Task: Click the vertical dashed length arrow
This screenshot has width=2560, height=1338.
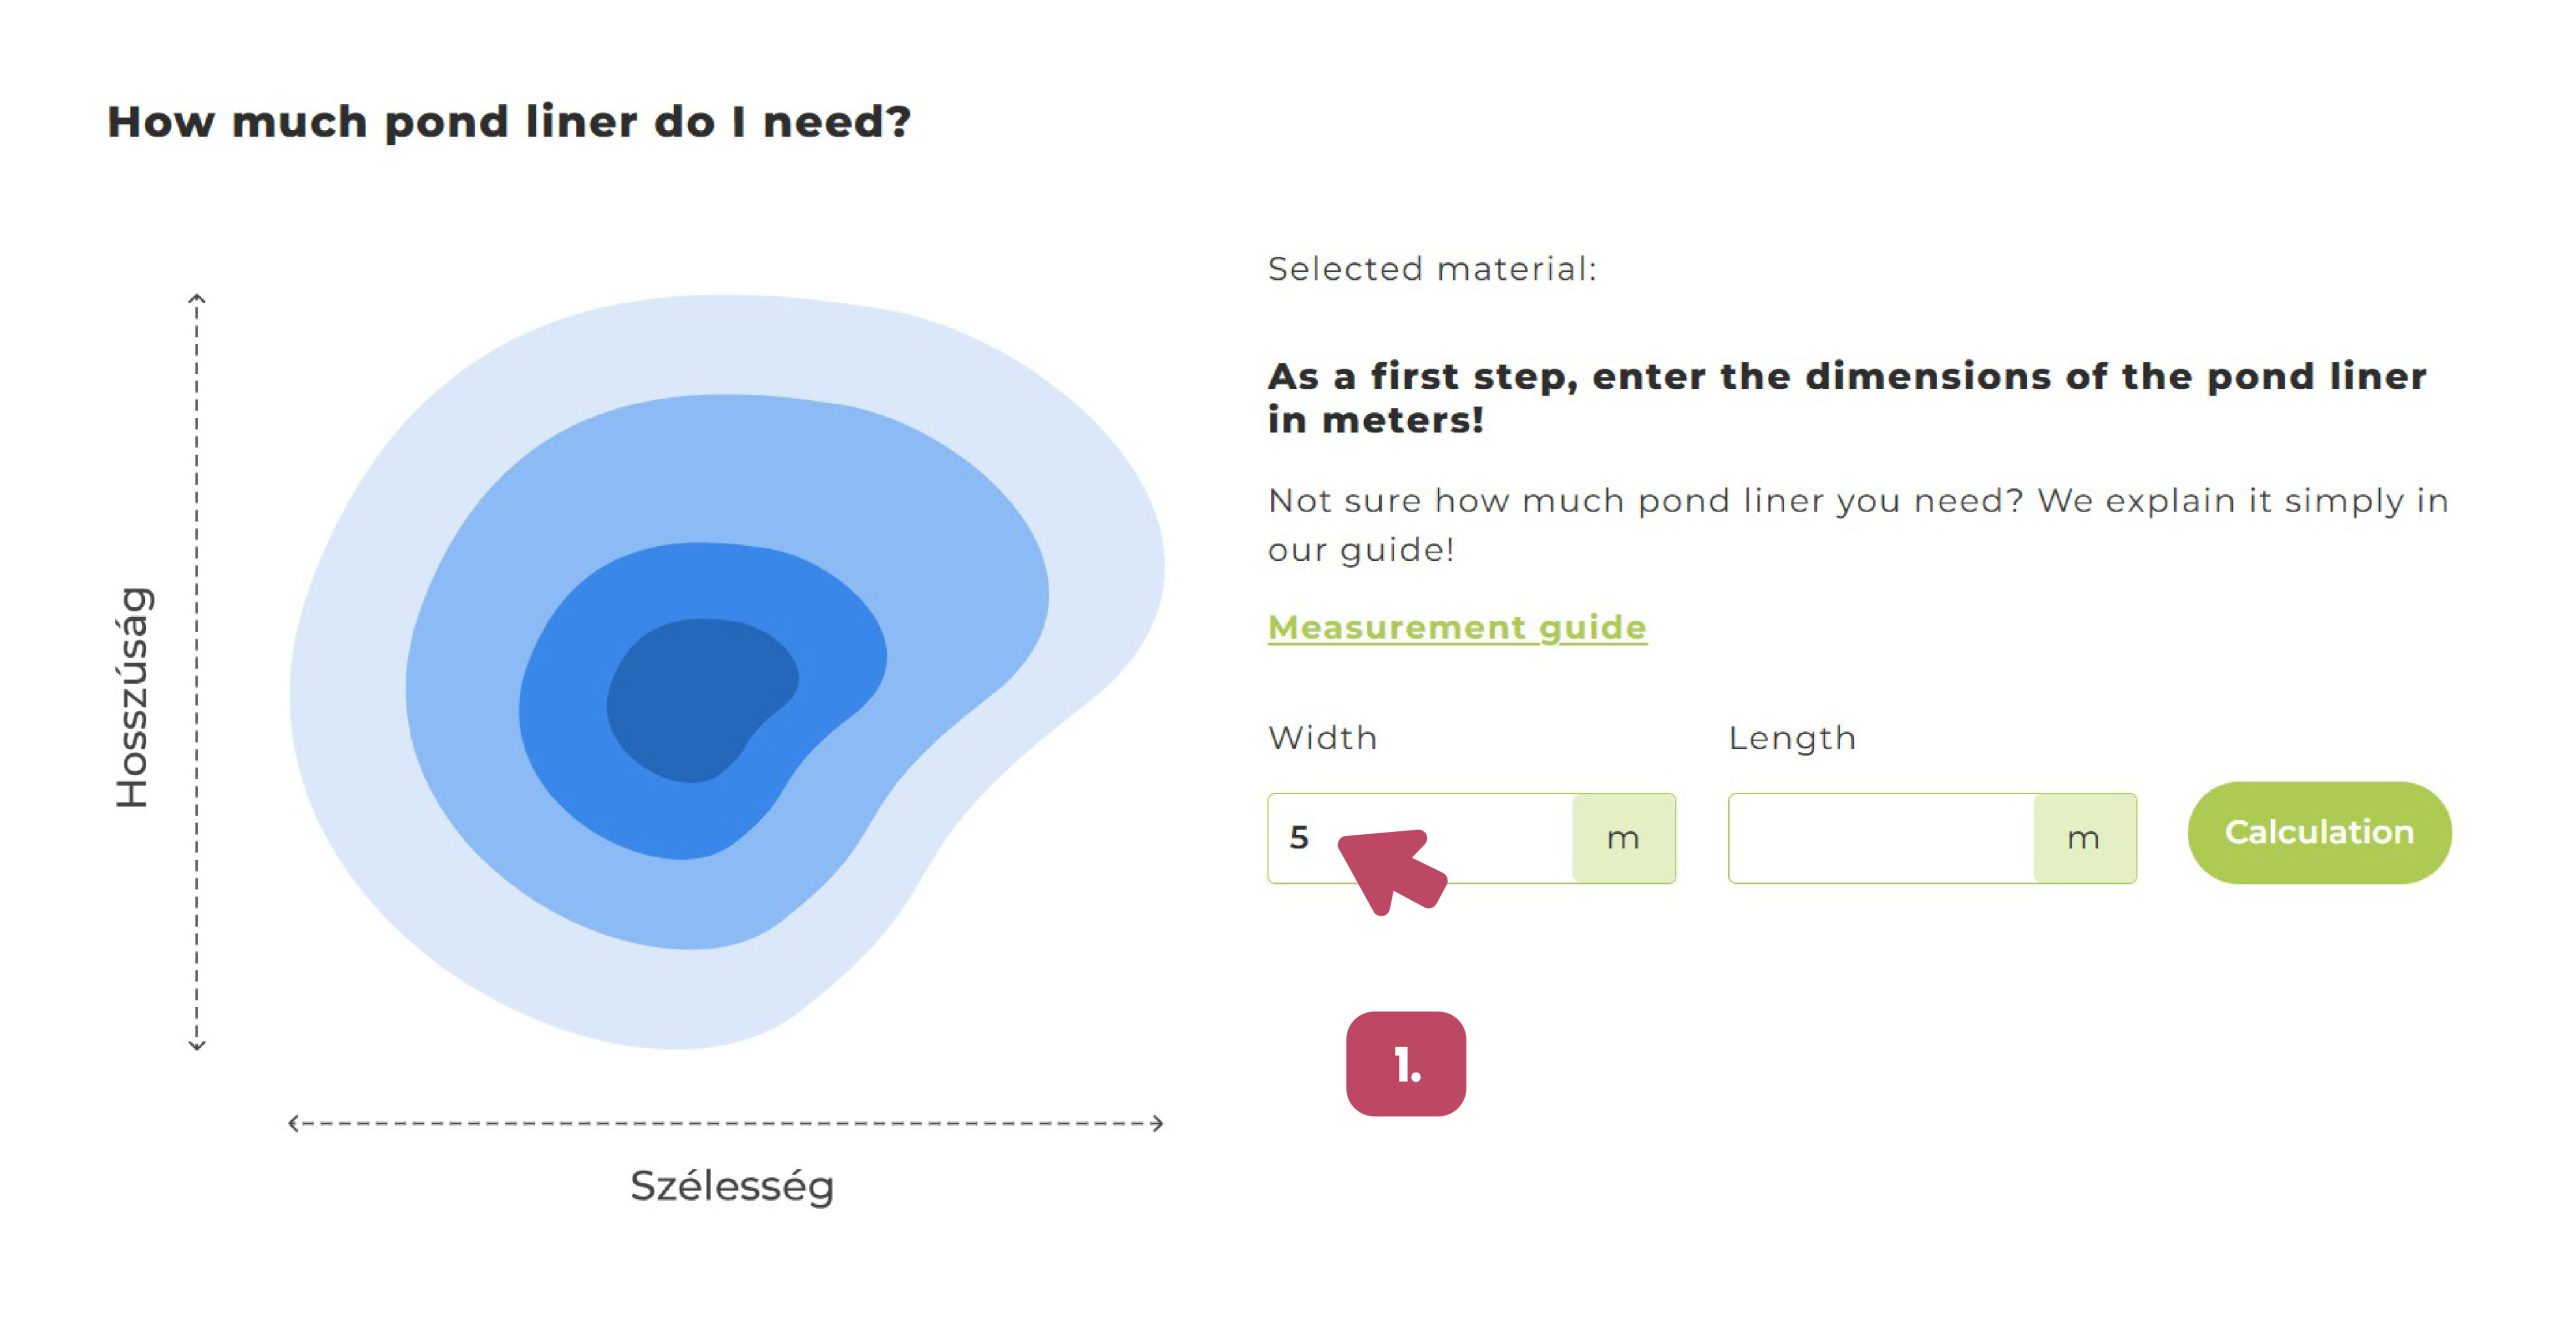Action: 197,672
